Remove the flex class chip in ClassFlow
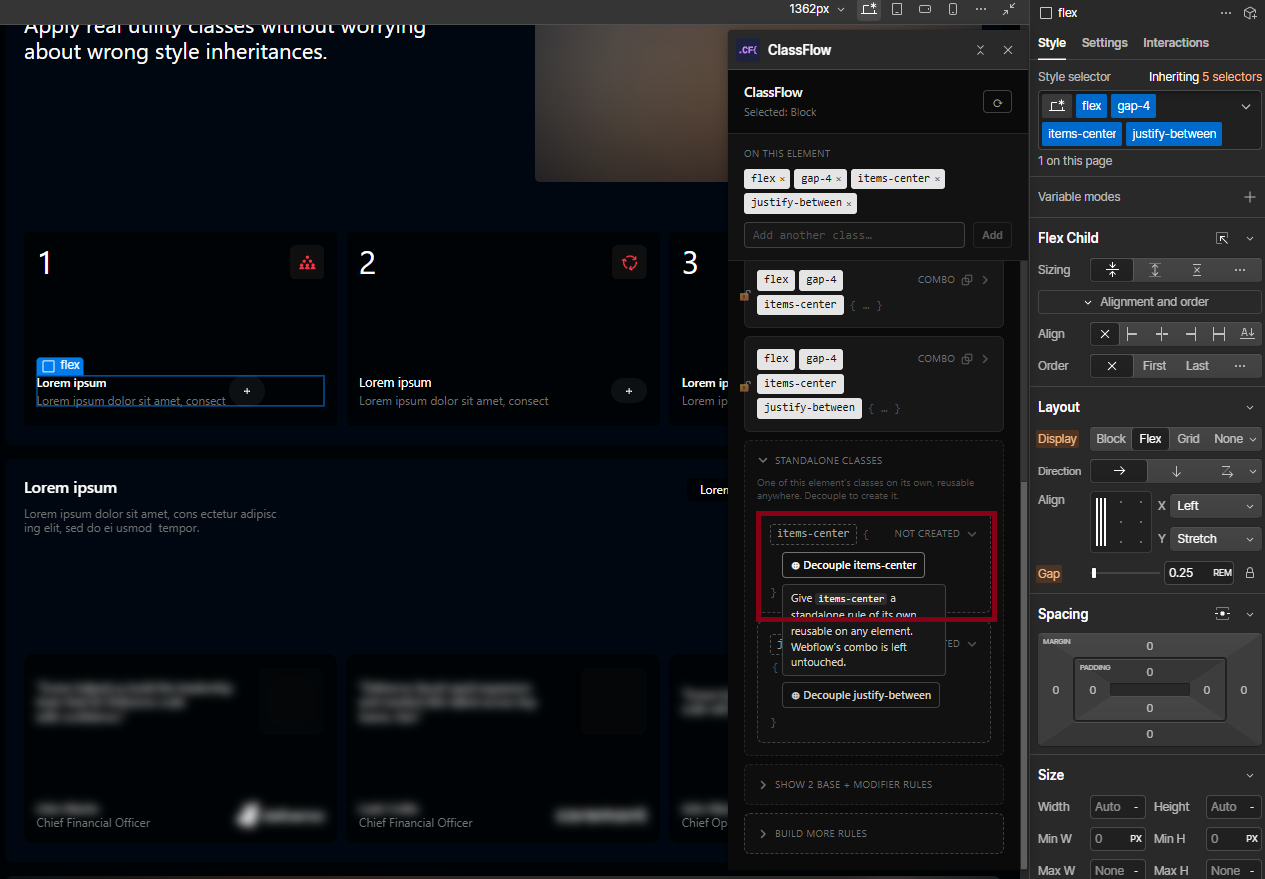The width and height of the screenshot is (1265, 879). [x=782, y=179]
